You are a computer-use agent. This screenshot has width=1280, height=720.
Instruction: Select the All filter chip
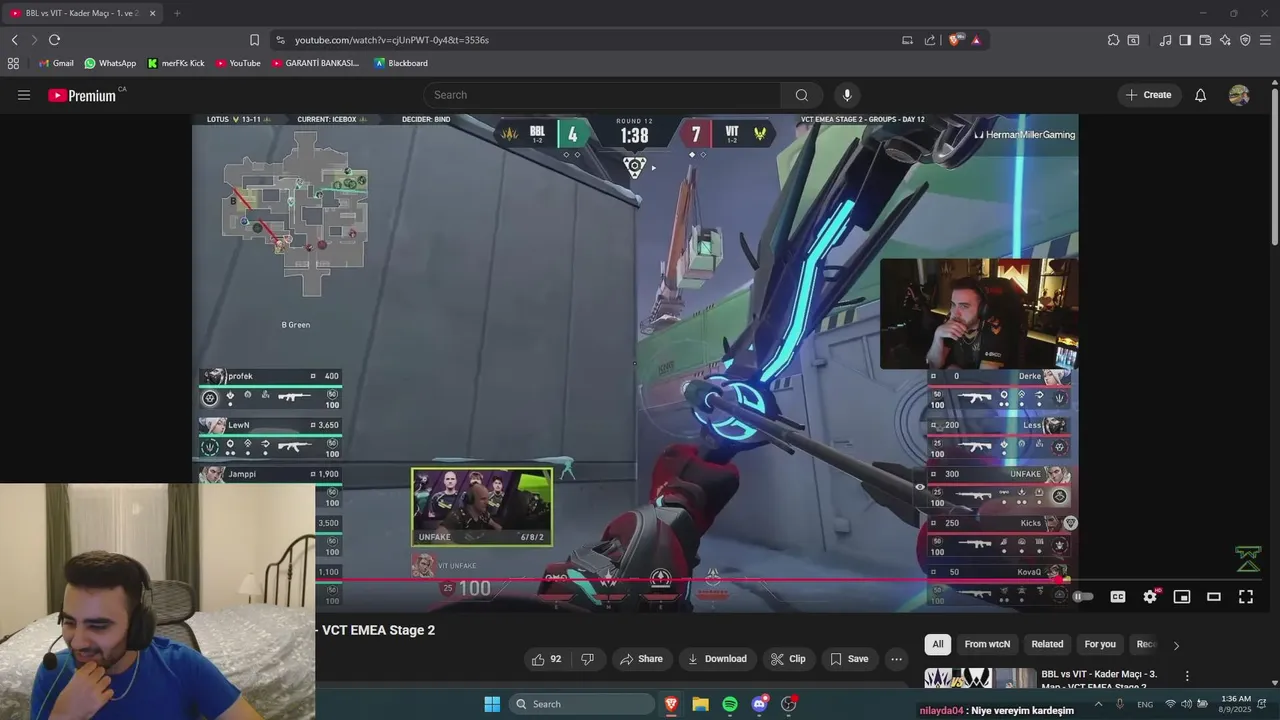point(937,644)
